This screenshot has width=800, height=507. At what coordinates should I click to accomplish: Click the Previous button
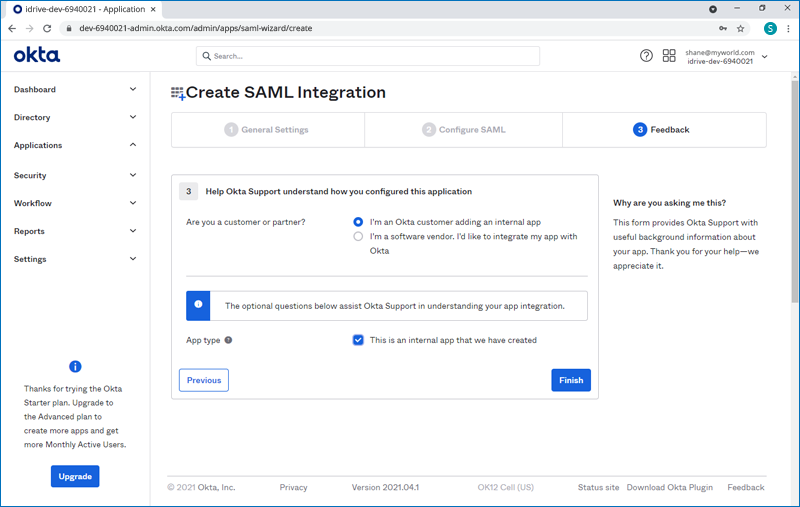tap(204, 380)
